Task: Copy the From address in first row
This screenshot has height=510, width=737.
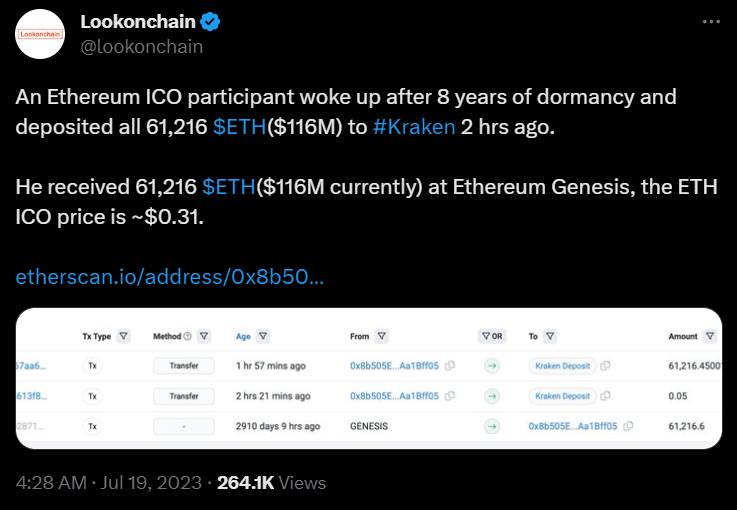Action: pyautogui.click(x=450, y=366)
